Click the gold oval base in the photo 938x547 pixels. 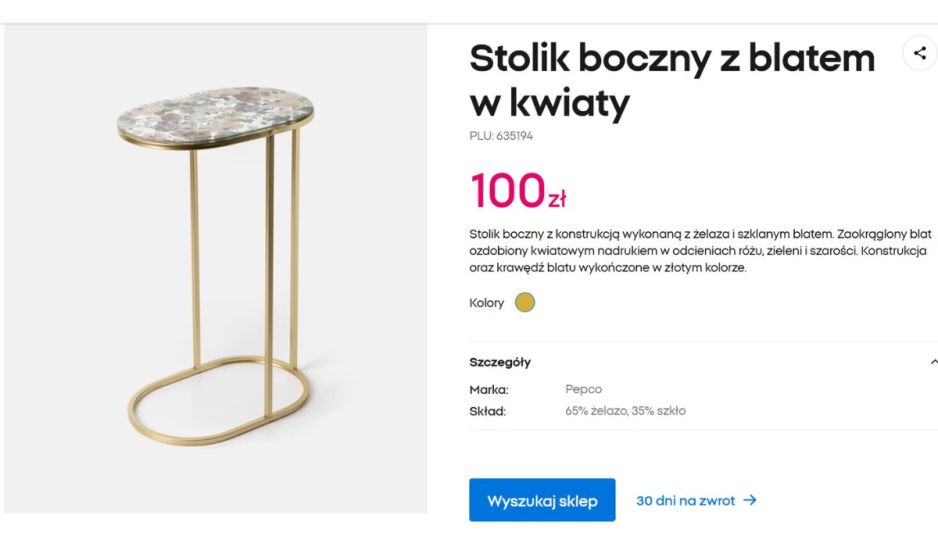tap(219, 401)
